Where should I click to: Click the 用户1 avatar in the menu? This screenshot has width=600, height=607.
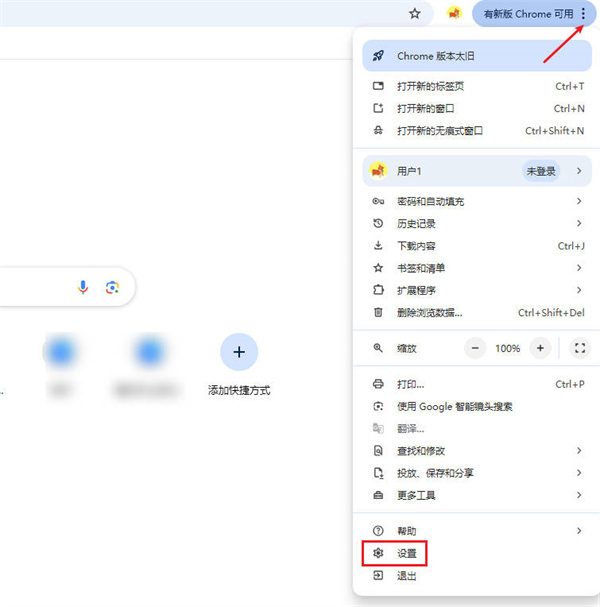(378, 171)
